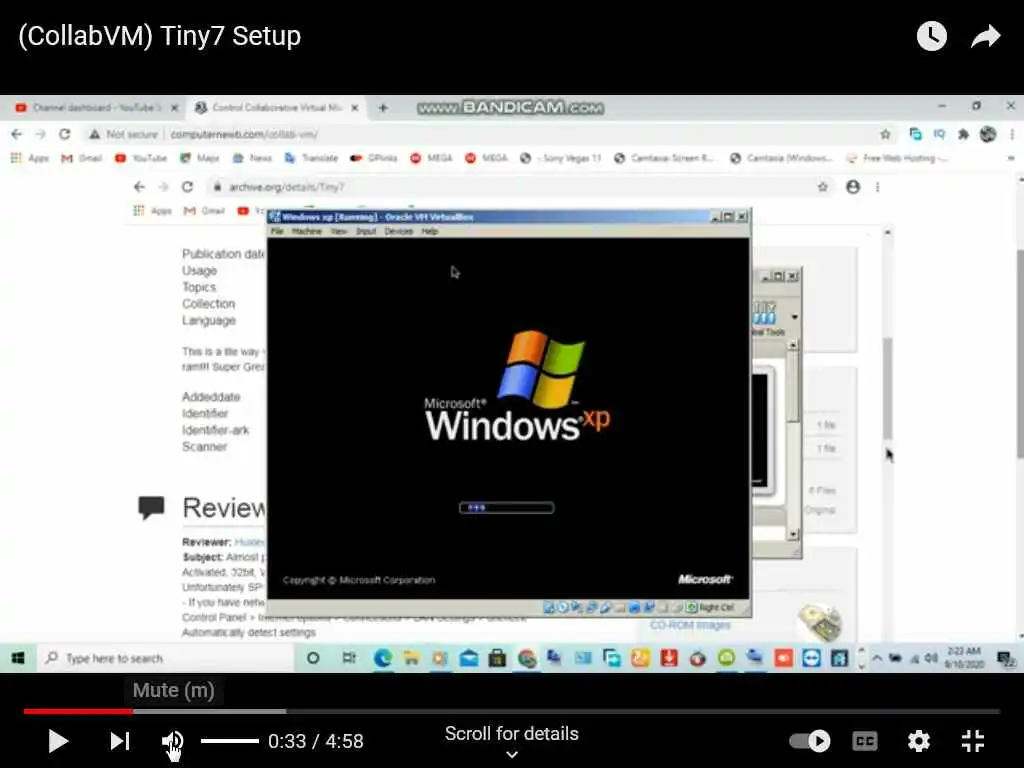
Task: Open inner browser three-dot menu
Action: [878, 187]
